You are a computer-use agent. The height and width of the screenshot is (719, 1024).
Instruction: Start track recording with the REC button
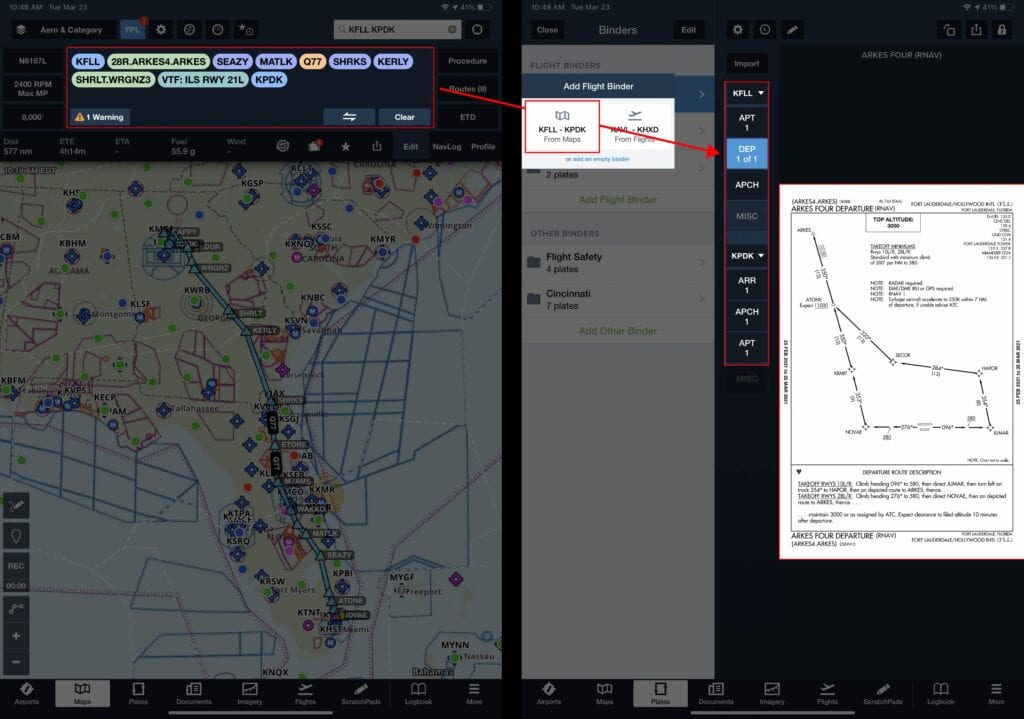(x=15, y=568)
